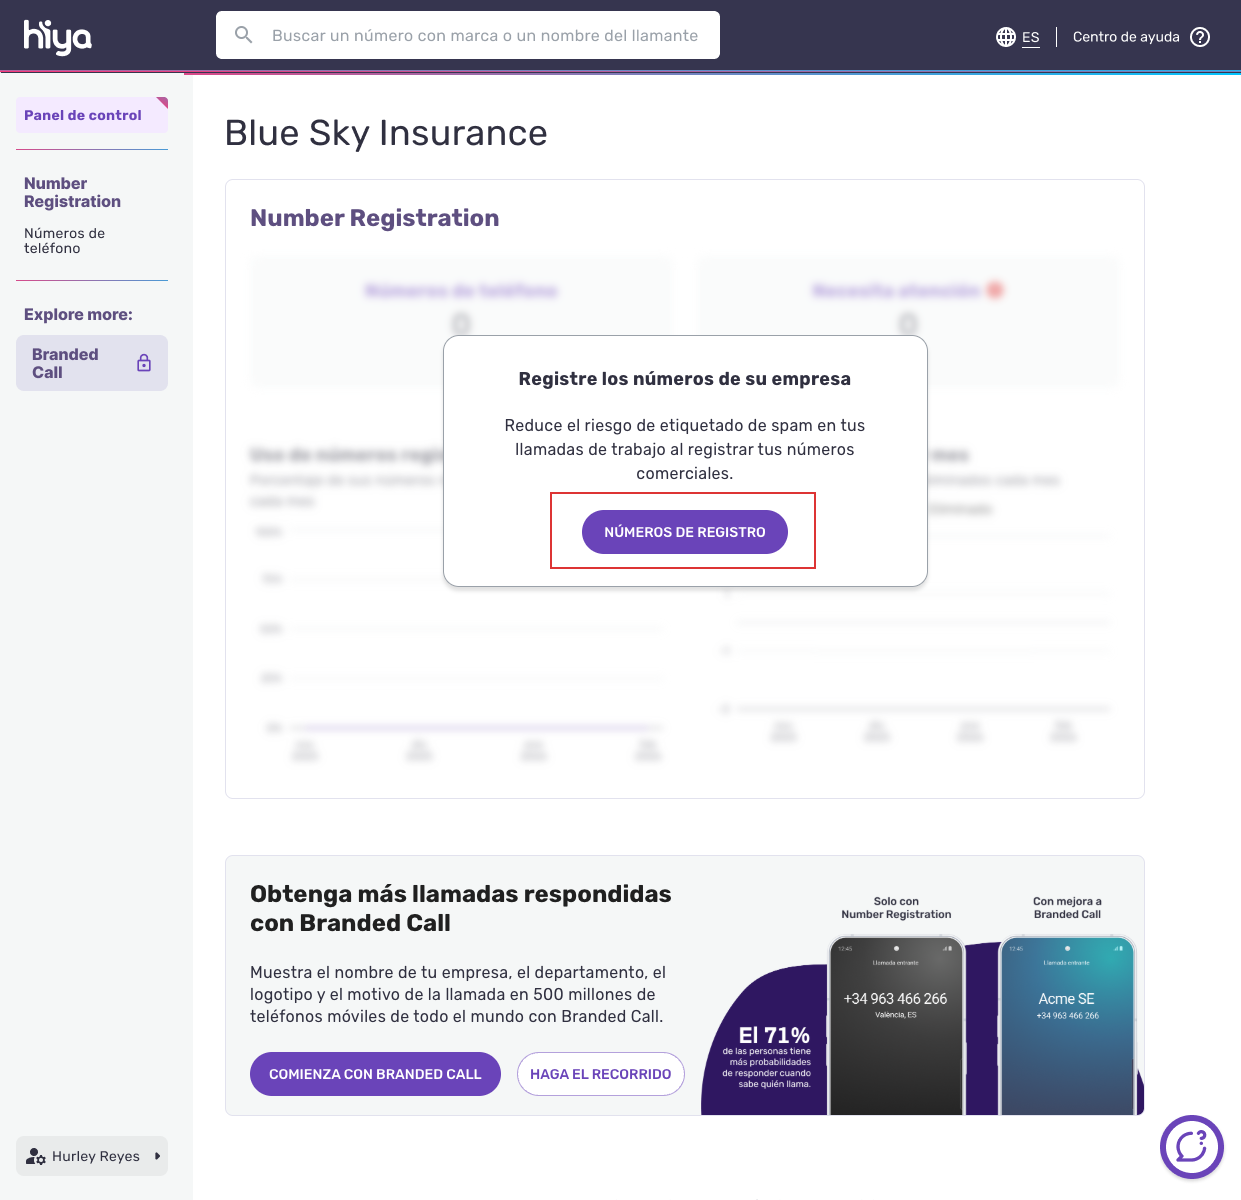Click HAGA EL RECORRIDO button
Screen dimensions: 1241x1200
600,1074
